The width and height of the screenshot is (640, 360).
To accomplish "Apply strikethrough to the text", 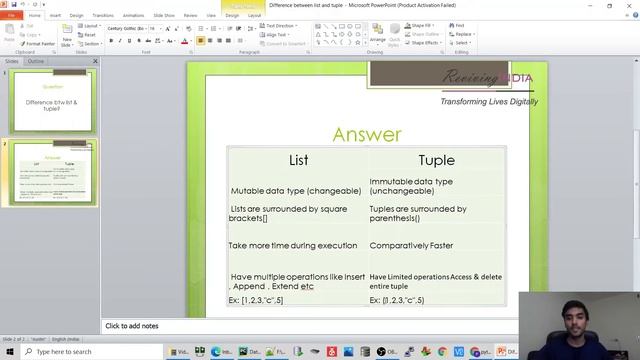I will point(148,41).
